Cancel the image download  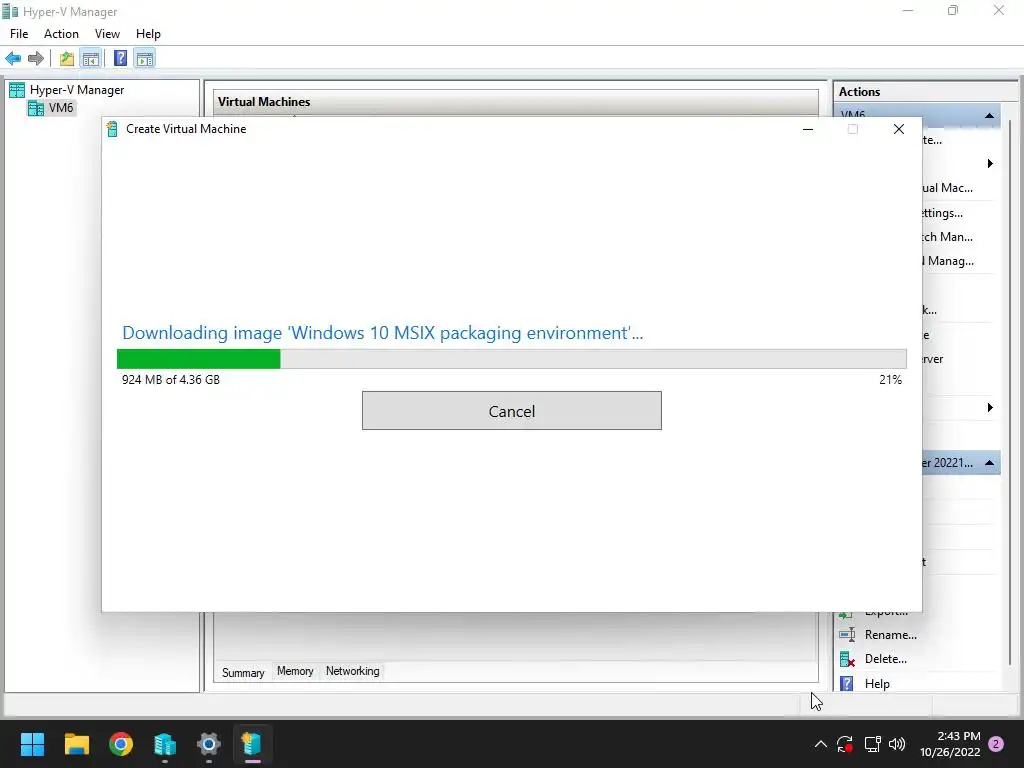[x=512, y=411]
